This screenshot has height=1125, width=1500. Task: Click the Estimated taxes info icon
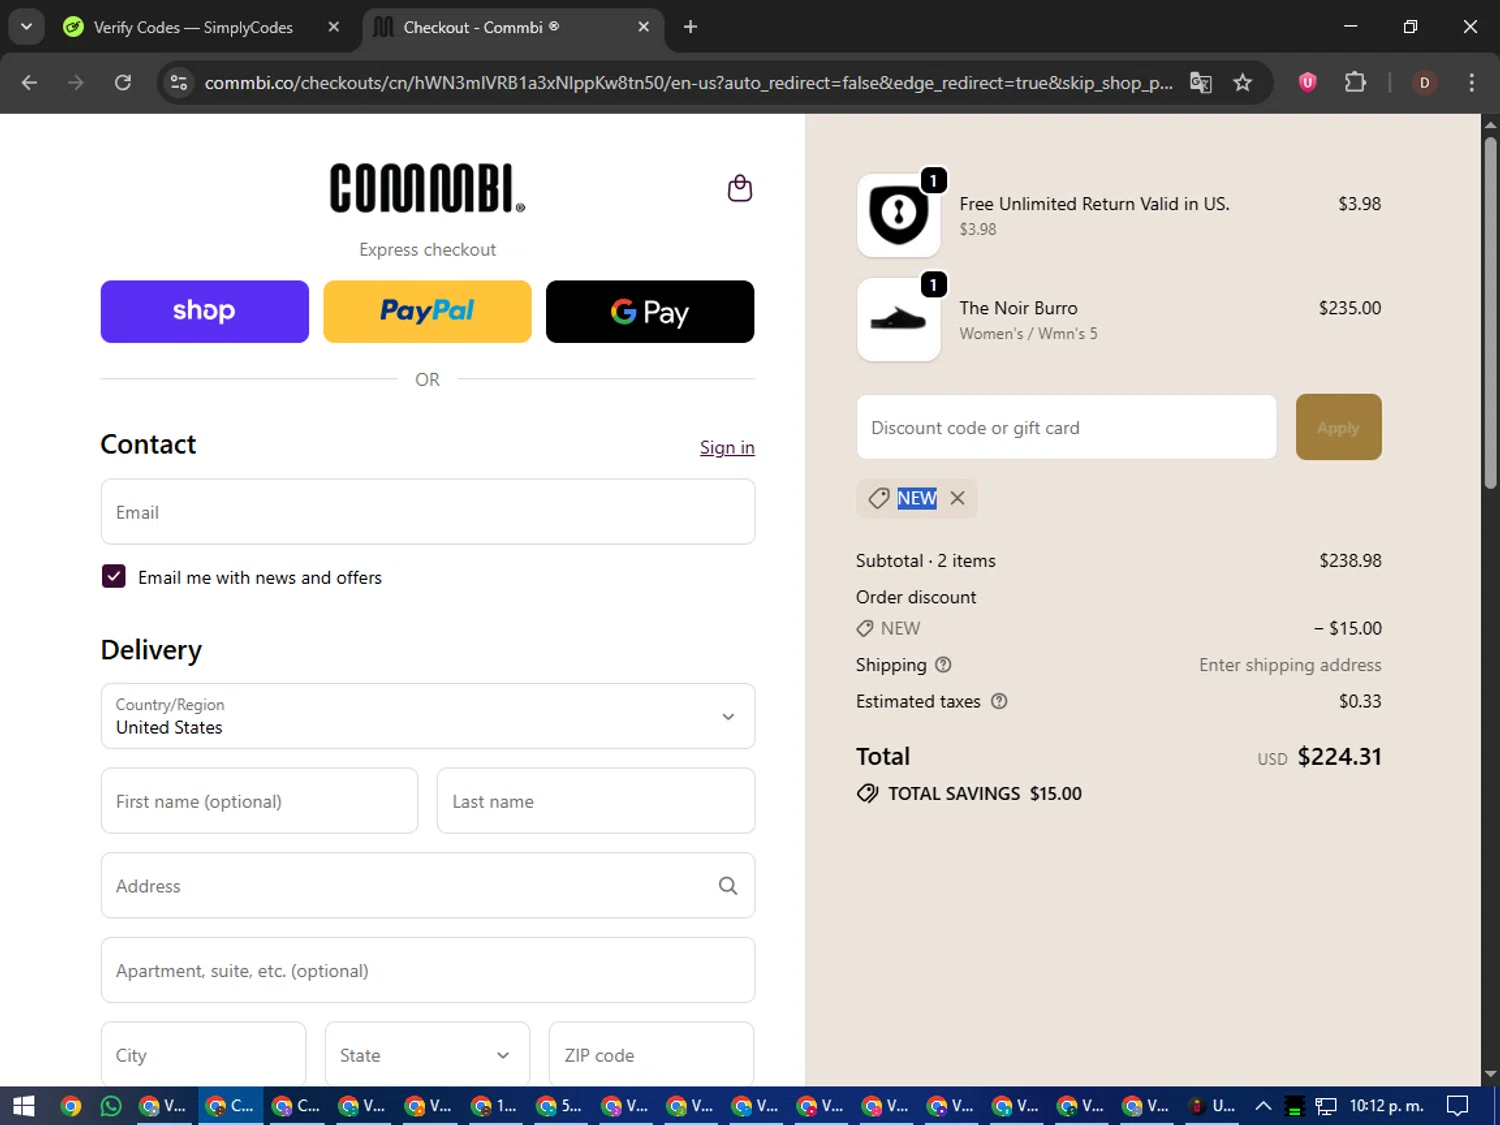[x=999, y=701]
